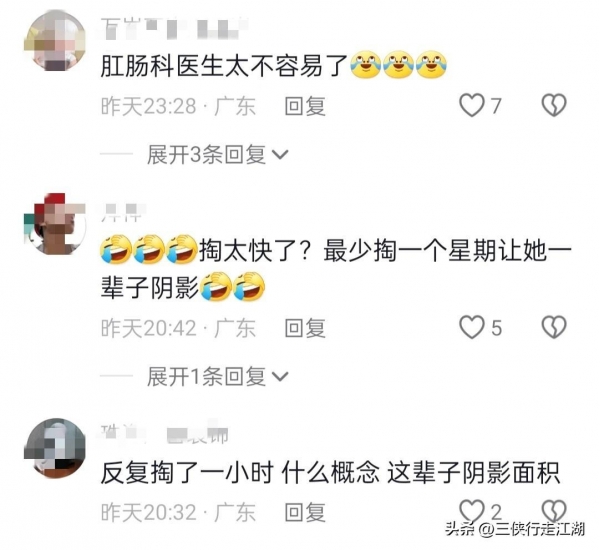Dislike the 掏太快了 comment
The height and width of the screenshot is (550, 600).
(x=554, y=327)
